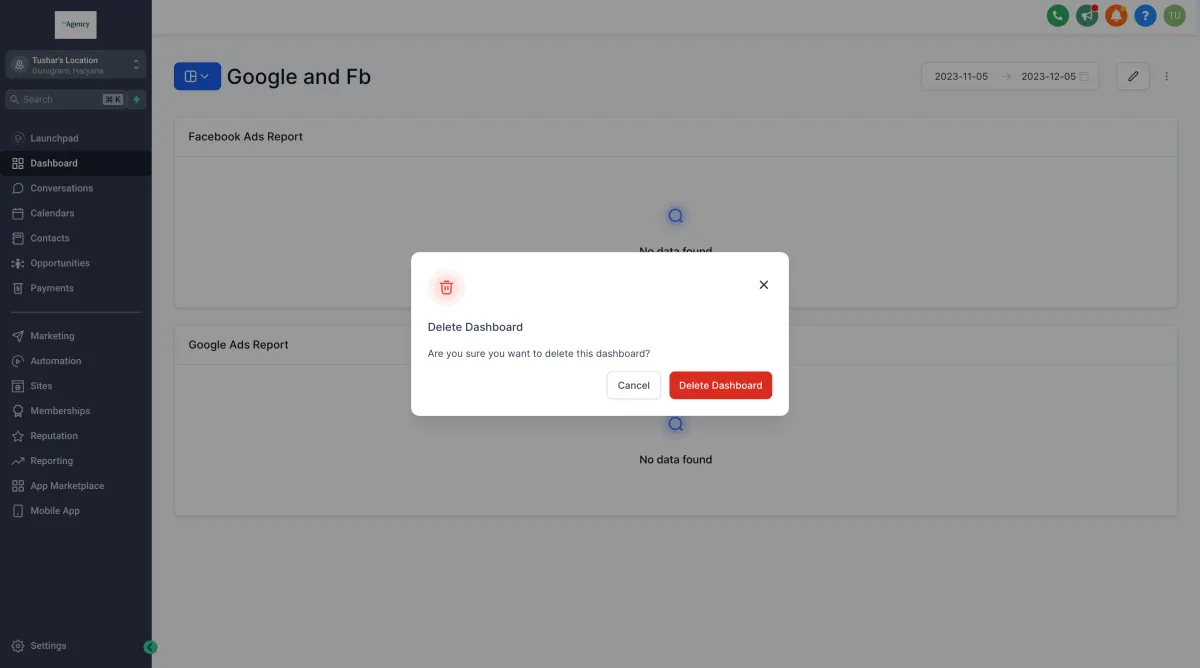The height and width of the screenshot is (668, 1200).
Task: Open the TU user avatar menu
Action: point(1174,15)
